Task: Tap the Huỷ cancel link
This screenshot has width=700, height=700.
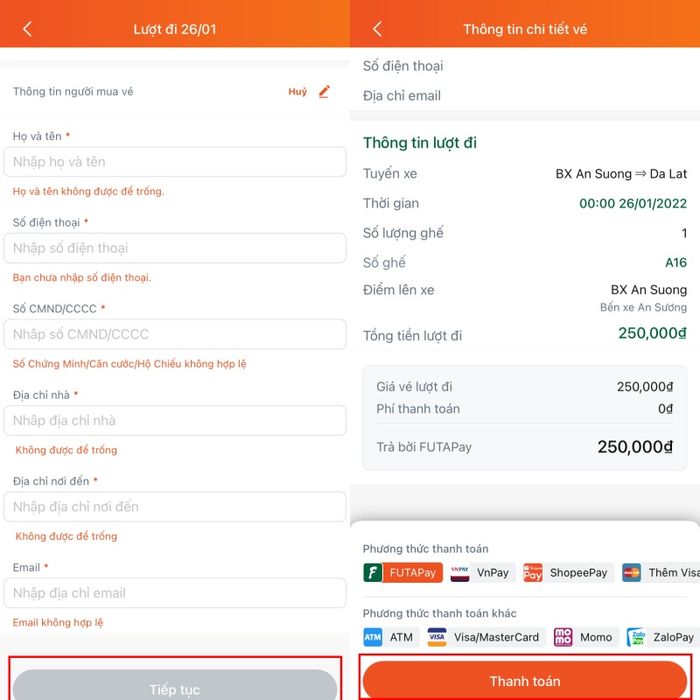Action: (x=297, y=92)
